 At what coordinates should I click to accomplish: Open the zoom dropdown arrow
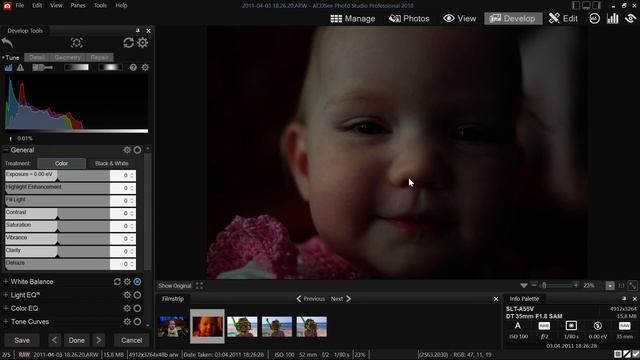point(524,286)
